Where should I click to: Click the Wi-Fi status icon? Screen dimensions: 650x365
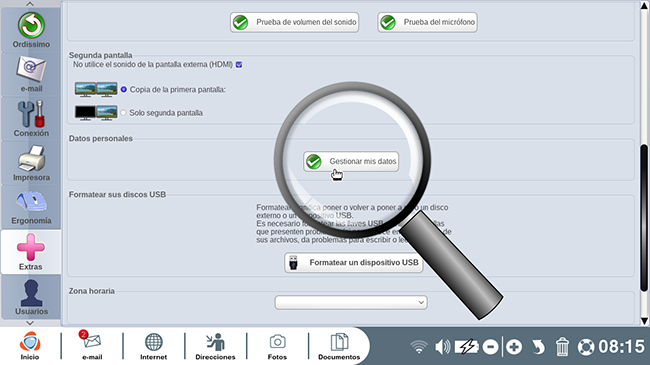[x=419, y=347]
